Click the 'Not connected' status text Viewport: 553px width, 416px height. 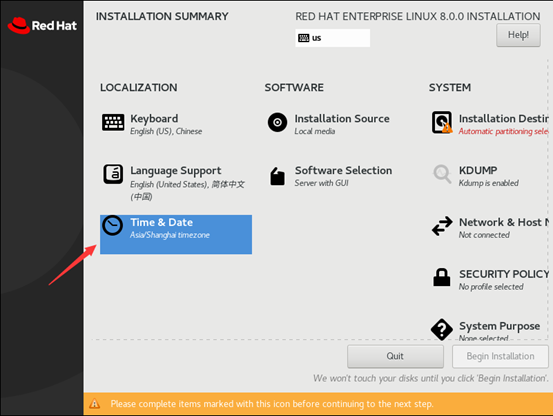pyautogui.click(x=484, y=235)
